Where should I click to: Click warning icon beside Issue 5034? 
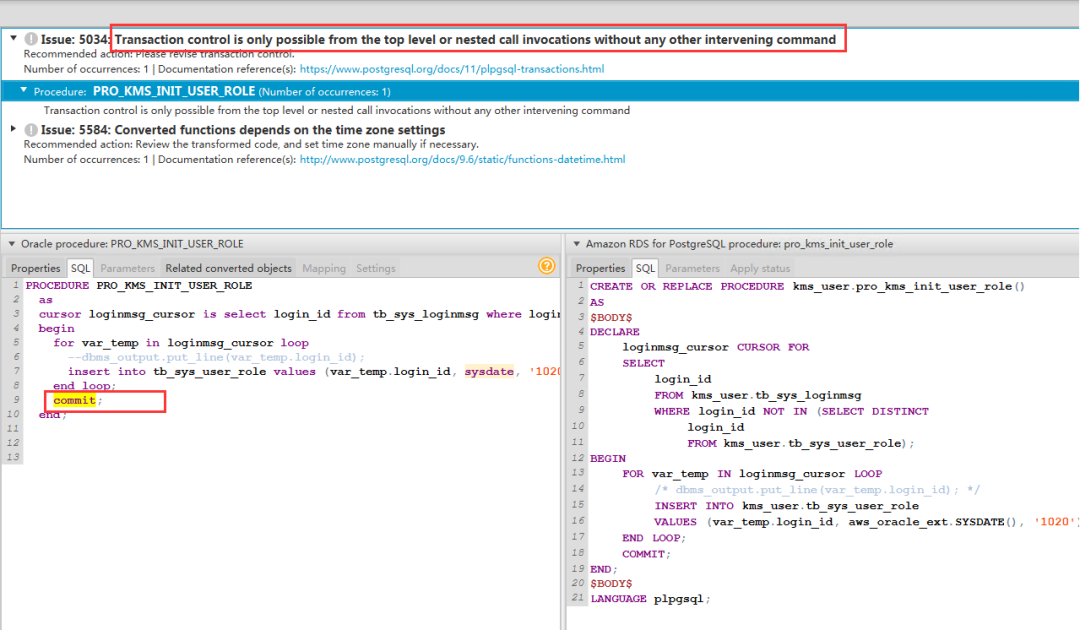click(31, 40)
